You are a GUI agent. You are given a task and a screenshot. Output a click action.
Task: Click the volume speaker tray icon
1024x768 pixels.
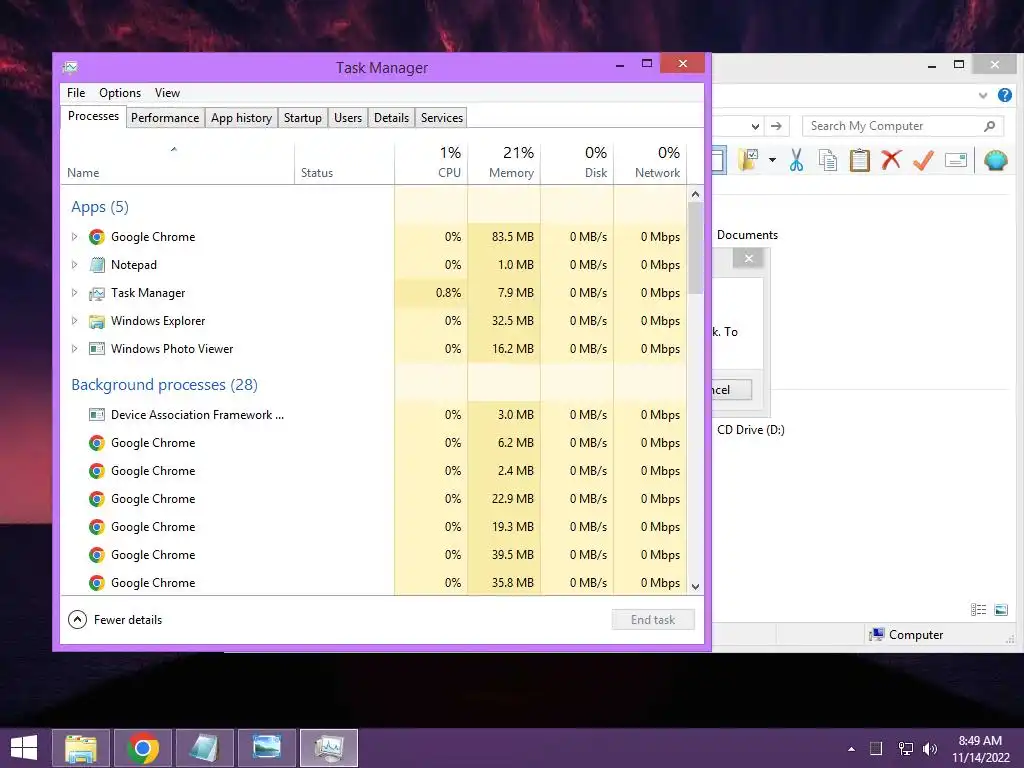pos(929,749)
